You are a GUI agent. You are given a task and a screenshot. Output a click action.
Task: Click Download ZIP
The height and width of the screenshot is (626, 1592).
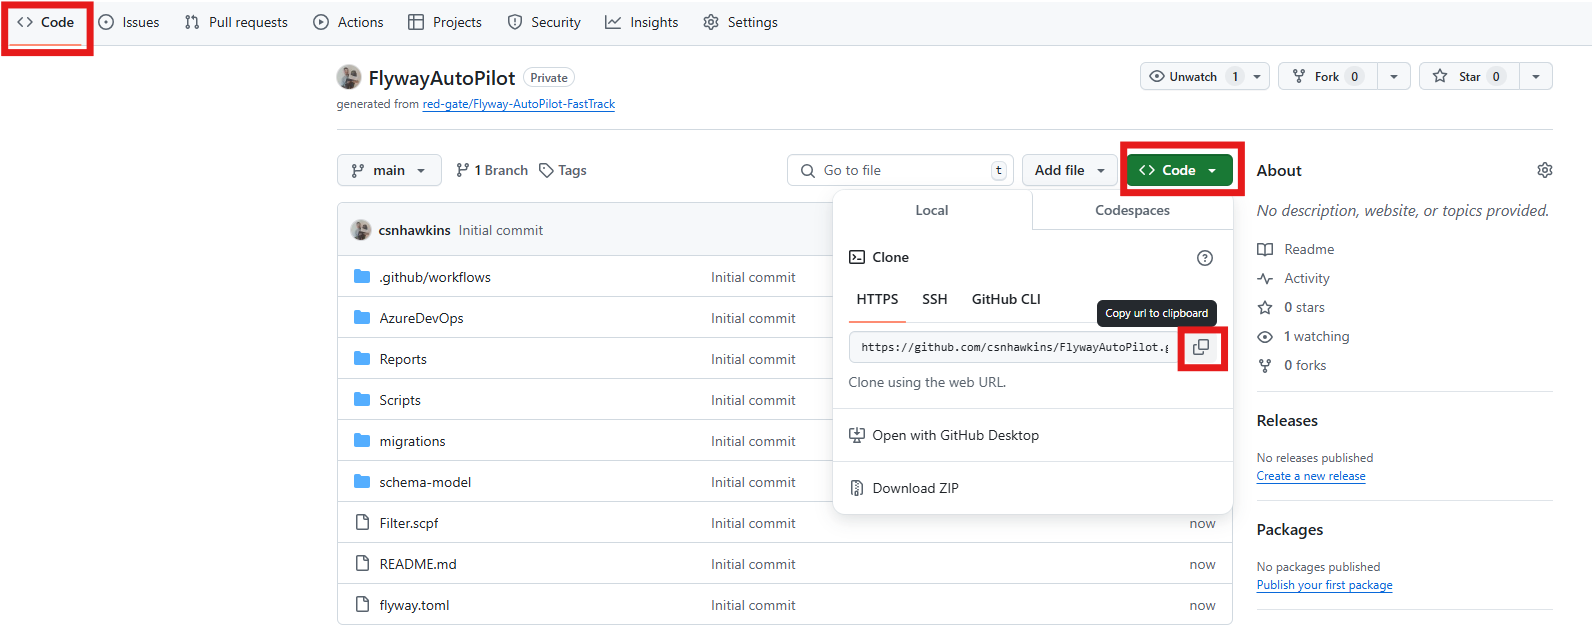[915, 488]
